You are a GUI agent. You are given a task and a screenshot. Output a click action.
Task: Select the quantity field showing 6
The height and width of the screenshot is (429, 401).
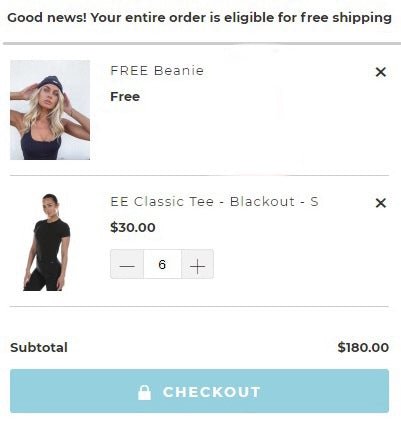[x=162, y=264]
